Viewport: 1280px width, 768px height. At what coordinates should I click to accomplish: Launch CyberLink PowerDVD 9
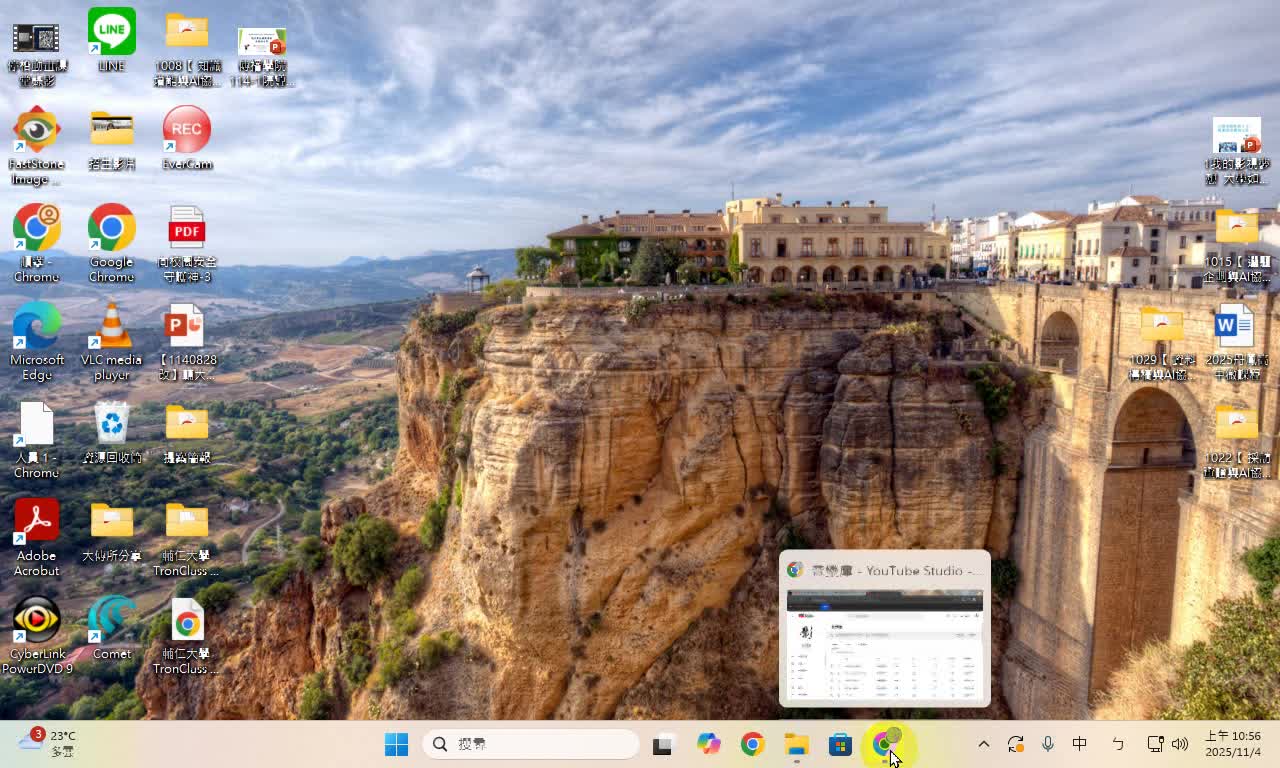(x=36, y=620)
